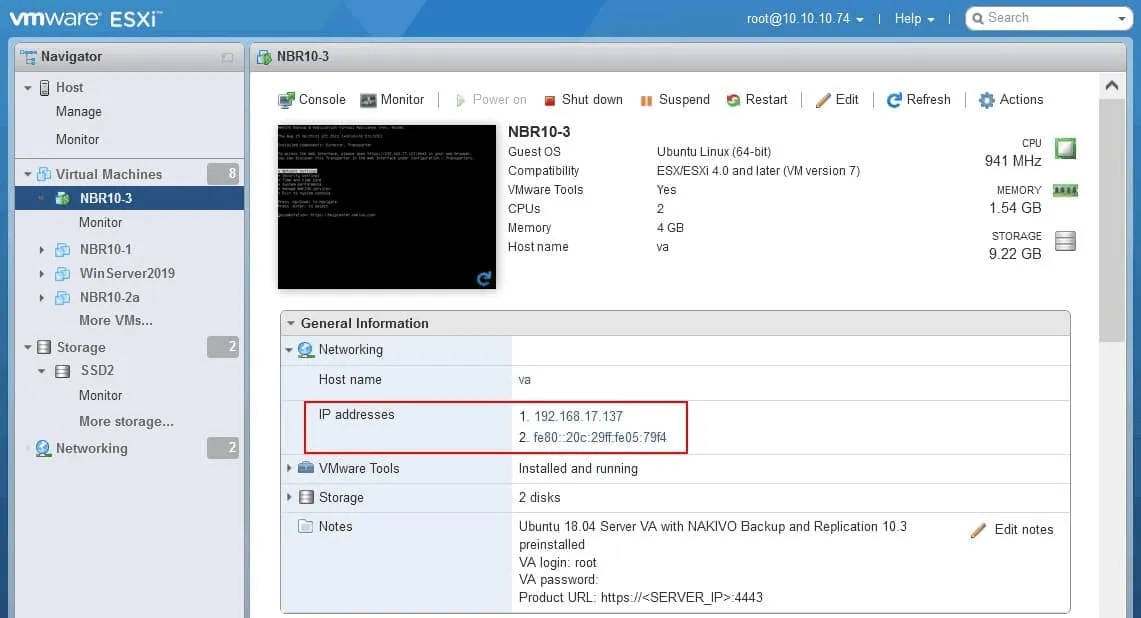Refresh the VM page
This screenshot has height=618, width=1141.
click(x=918, y=100)
